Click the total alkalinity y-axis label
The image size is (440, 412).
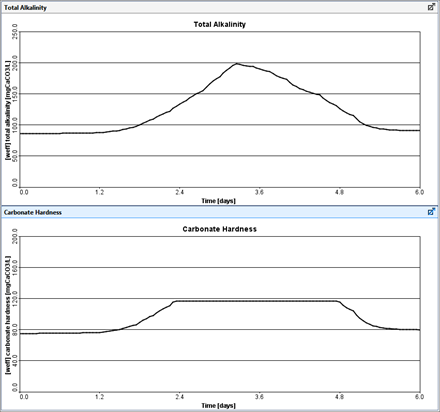coord(8,110)
